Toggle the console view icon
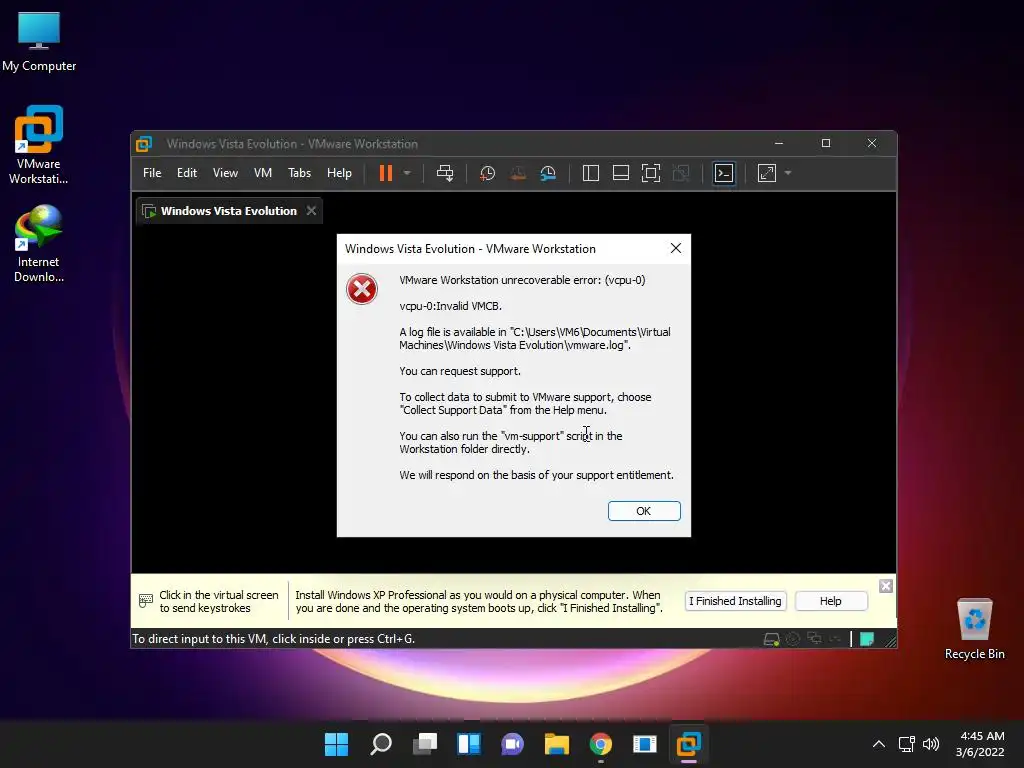Screen dimensions: 1024x768 pos(724,173)
